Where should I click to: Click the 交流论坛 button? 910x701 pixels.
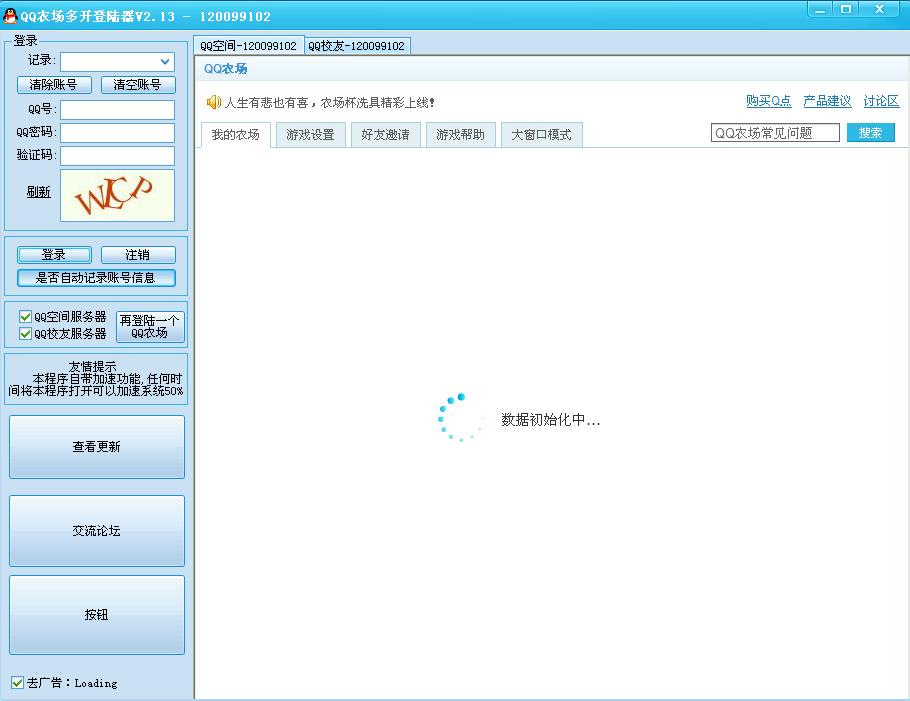pyautogui.click(x=97, y=531)
